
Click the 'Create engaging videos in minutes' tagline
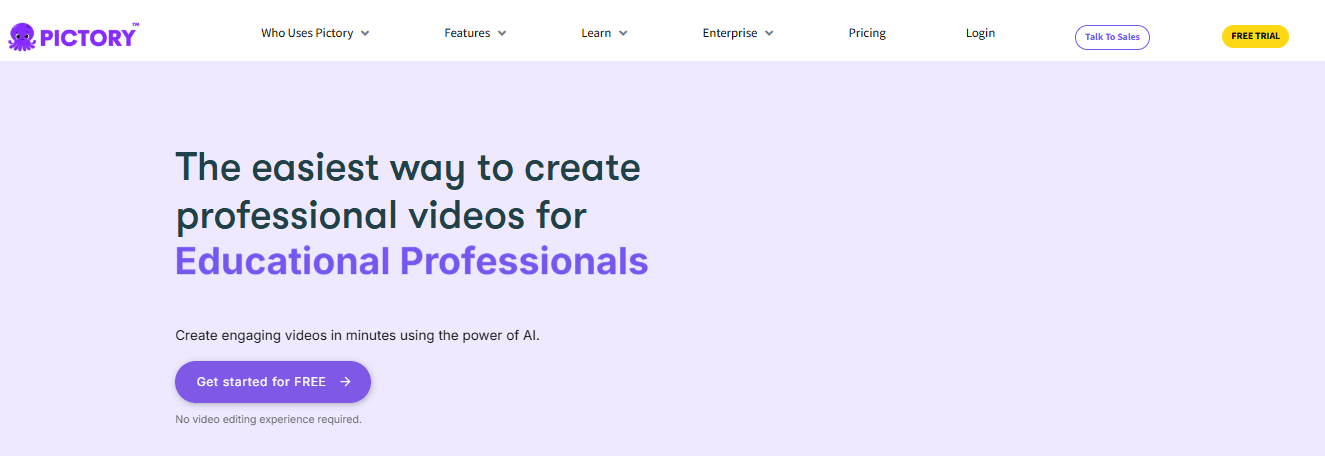click(x=357, y=336)
